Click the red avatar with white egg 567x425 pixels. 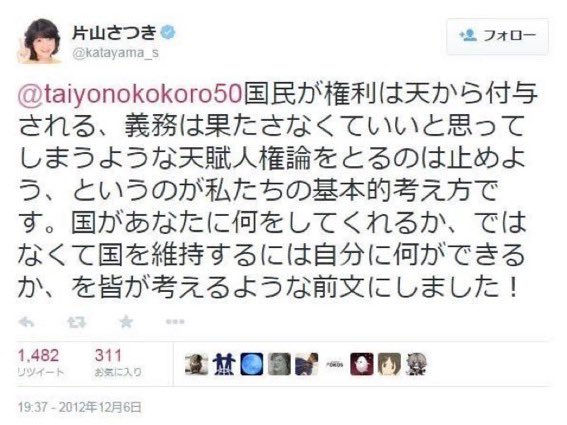click(x=362, y=364)
